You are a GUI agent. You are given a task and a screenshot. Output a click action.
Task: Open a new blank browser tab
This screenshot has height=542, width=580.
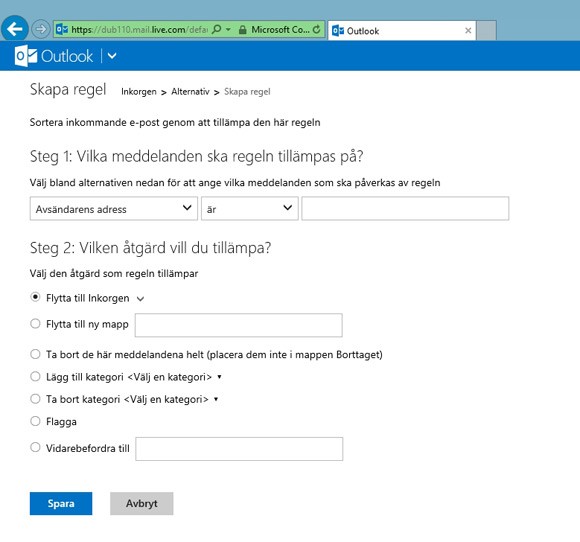click(486, 30)
